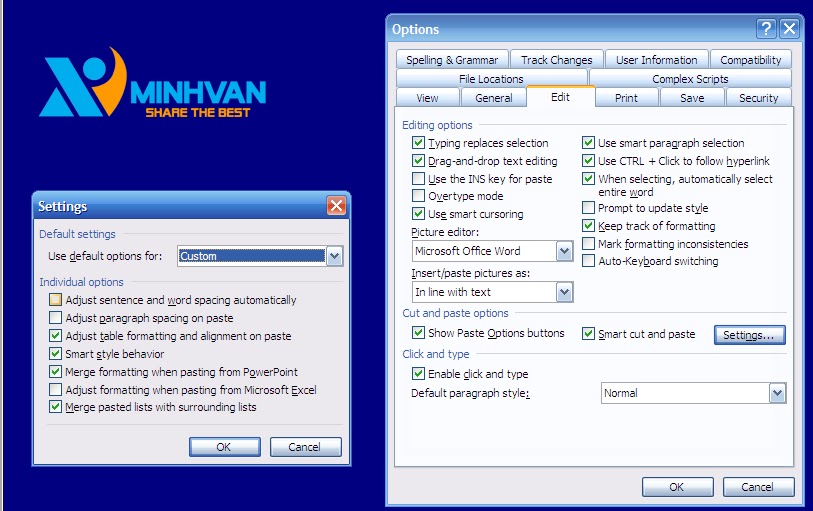Open the Insert/paste pictures as dropdown arrow

(564, 292)
